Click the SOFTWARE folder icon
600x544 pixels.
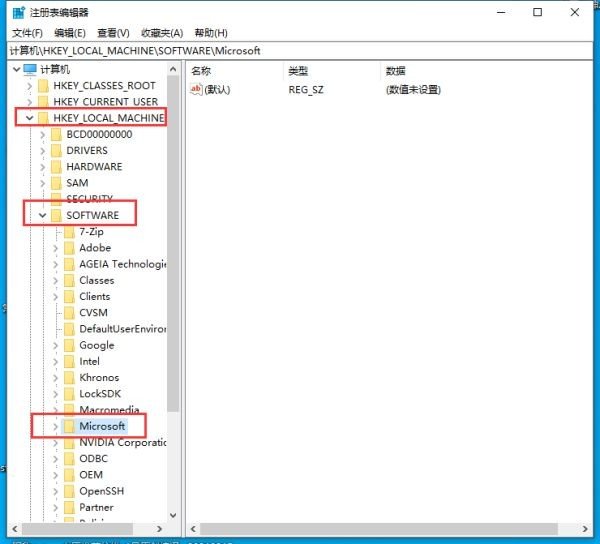(x=57, y=215)
